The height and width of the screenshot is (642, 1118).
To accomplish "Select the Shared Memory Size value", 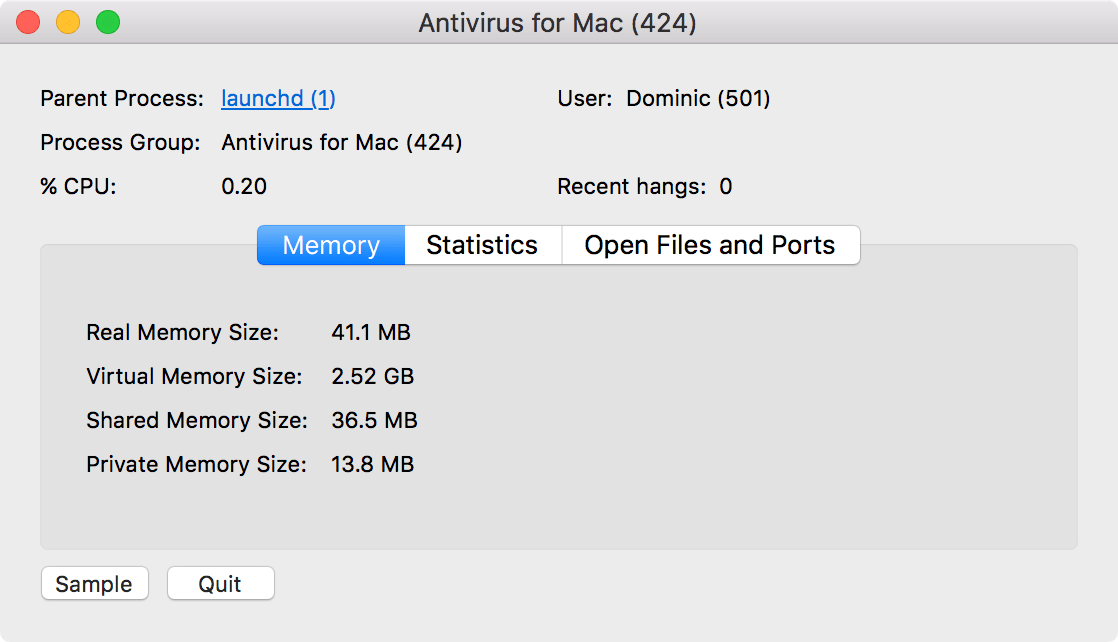I will 374,420.
